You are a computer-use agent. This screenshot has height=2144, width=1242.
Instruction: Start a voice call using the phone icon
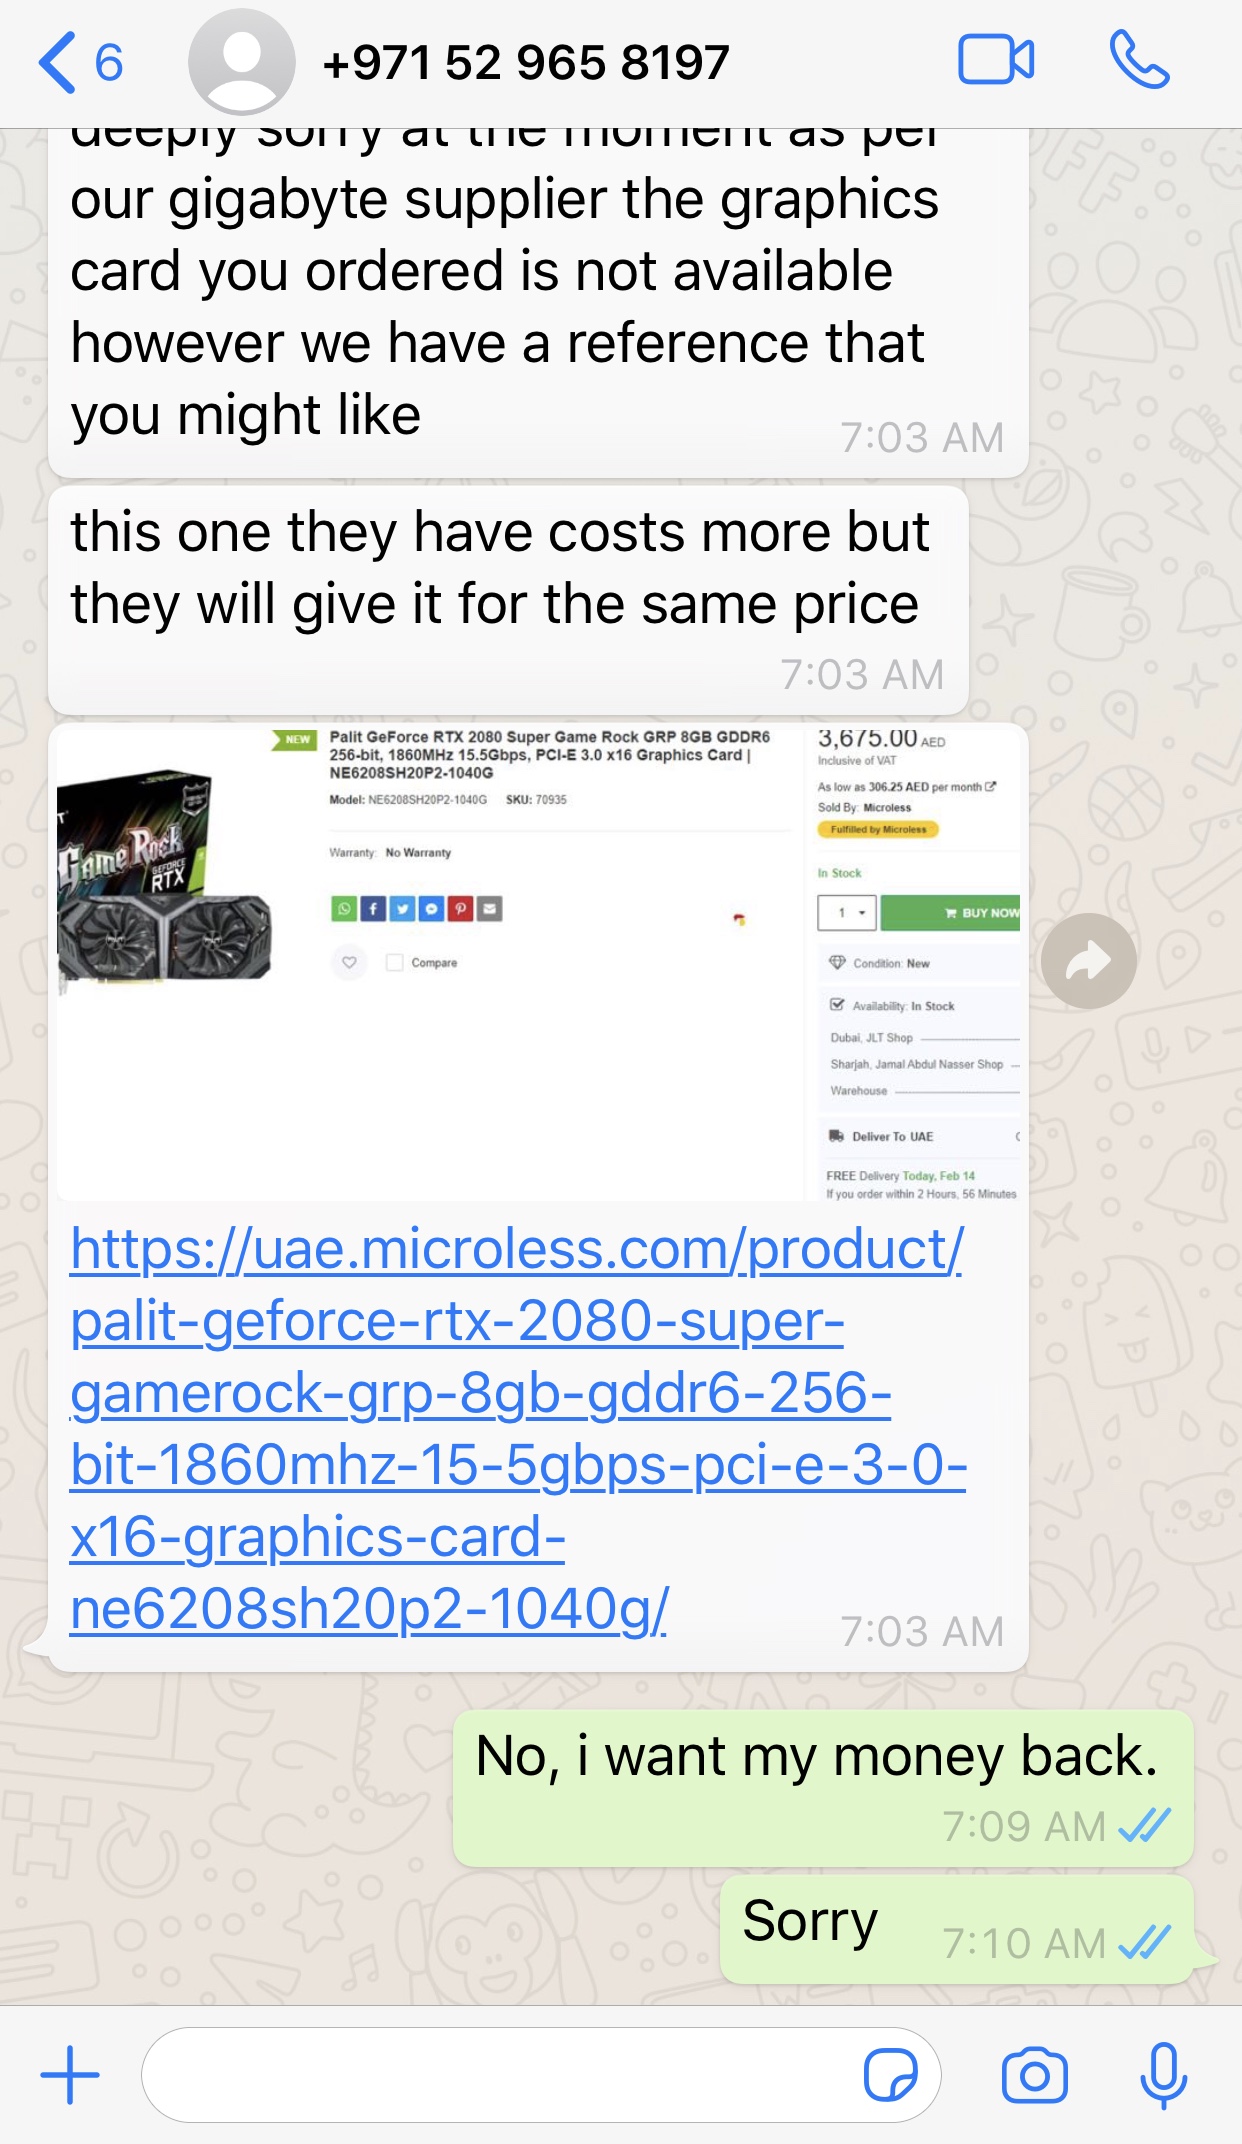1139,60
